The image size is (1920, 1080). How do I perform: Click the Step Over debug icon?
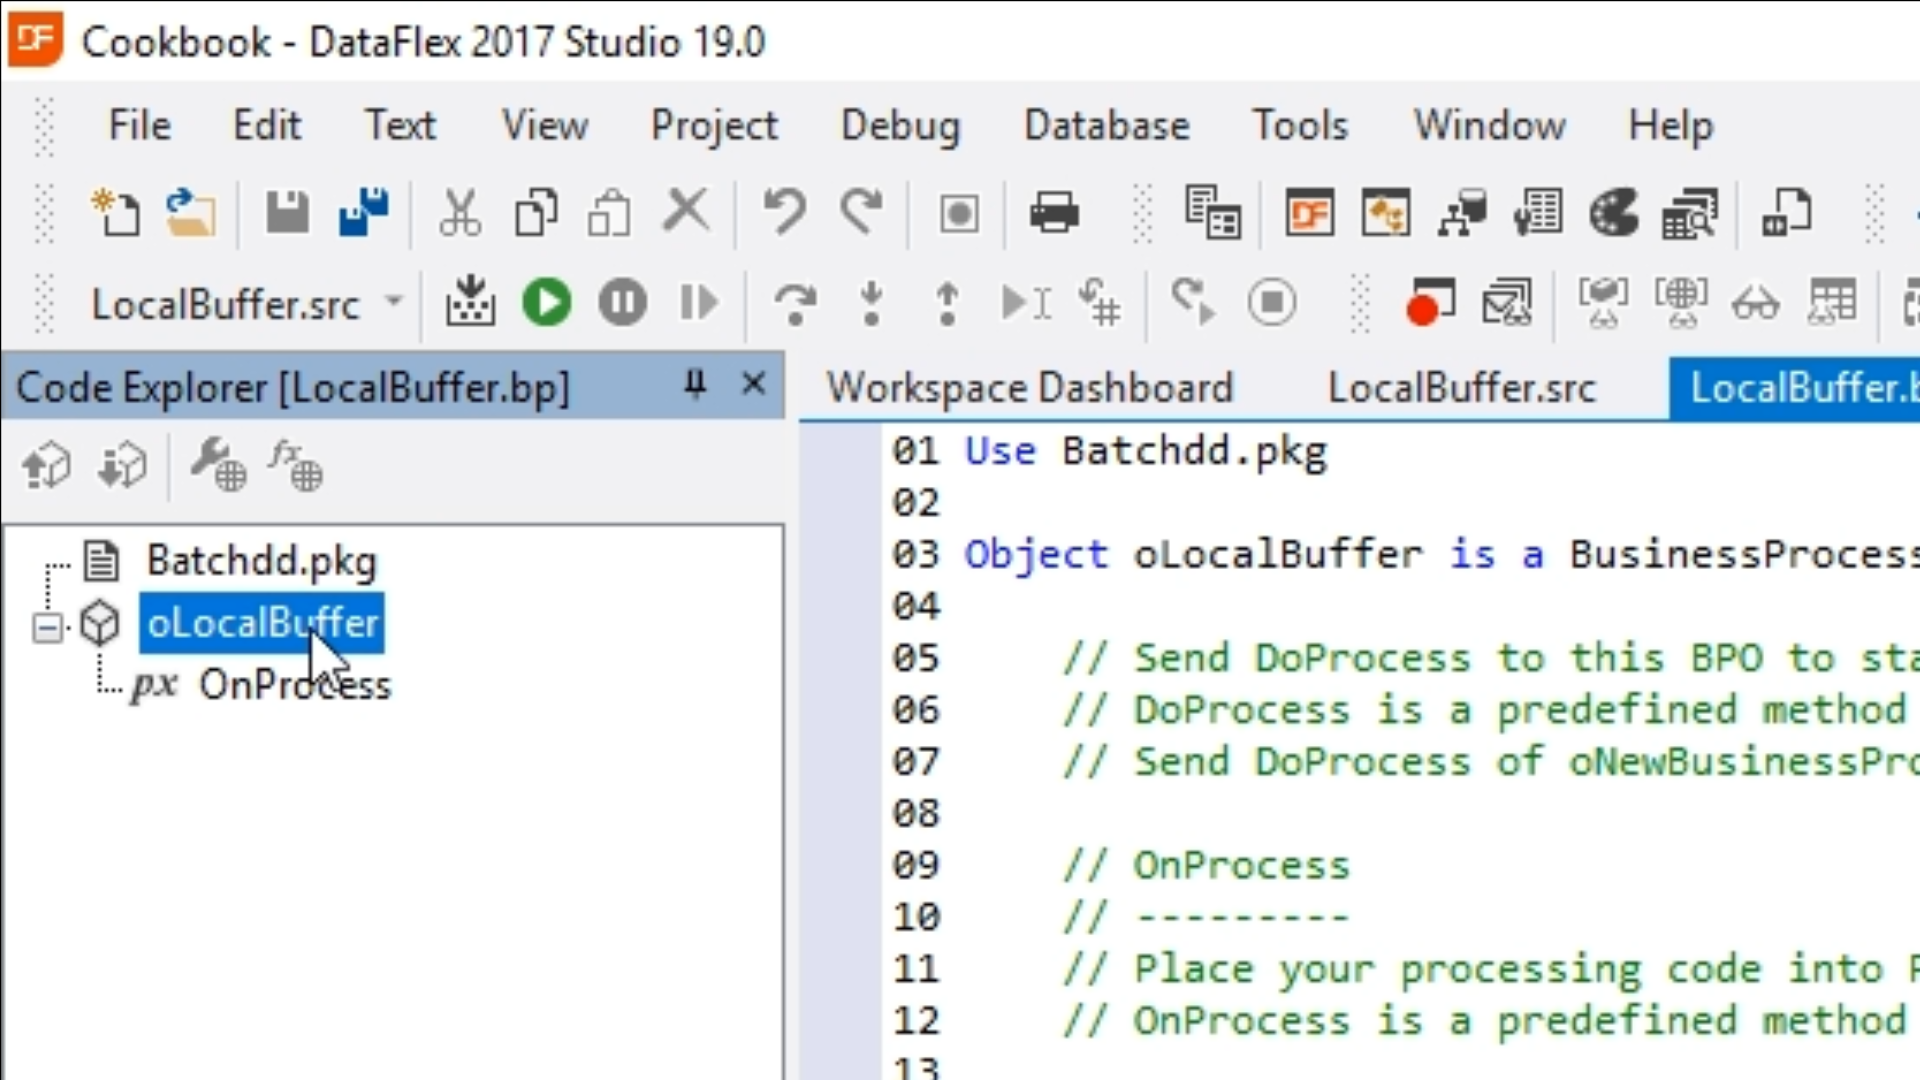[x=795, y=302]
